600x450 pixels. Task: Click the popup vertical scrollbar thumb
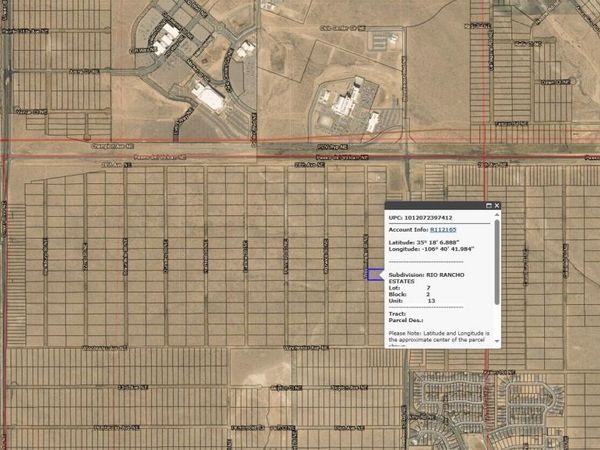pyautogui.click(x=497, y=262)
